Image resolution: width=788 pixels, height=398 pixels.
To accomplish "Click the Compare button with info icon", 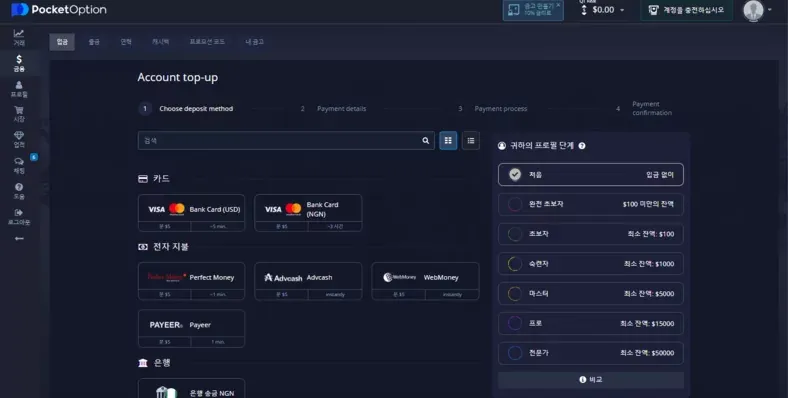I will (x=590, y=379).
